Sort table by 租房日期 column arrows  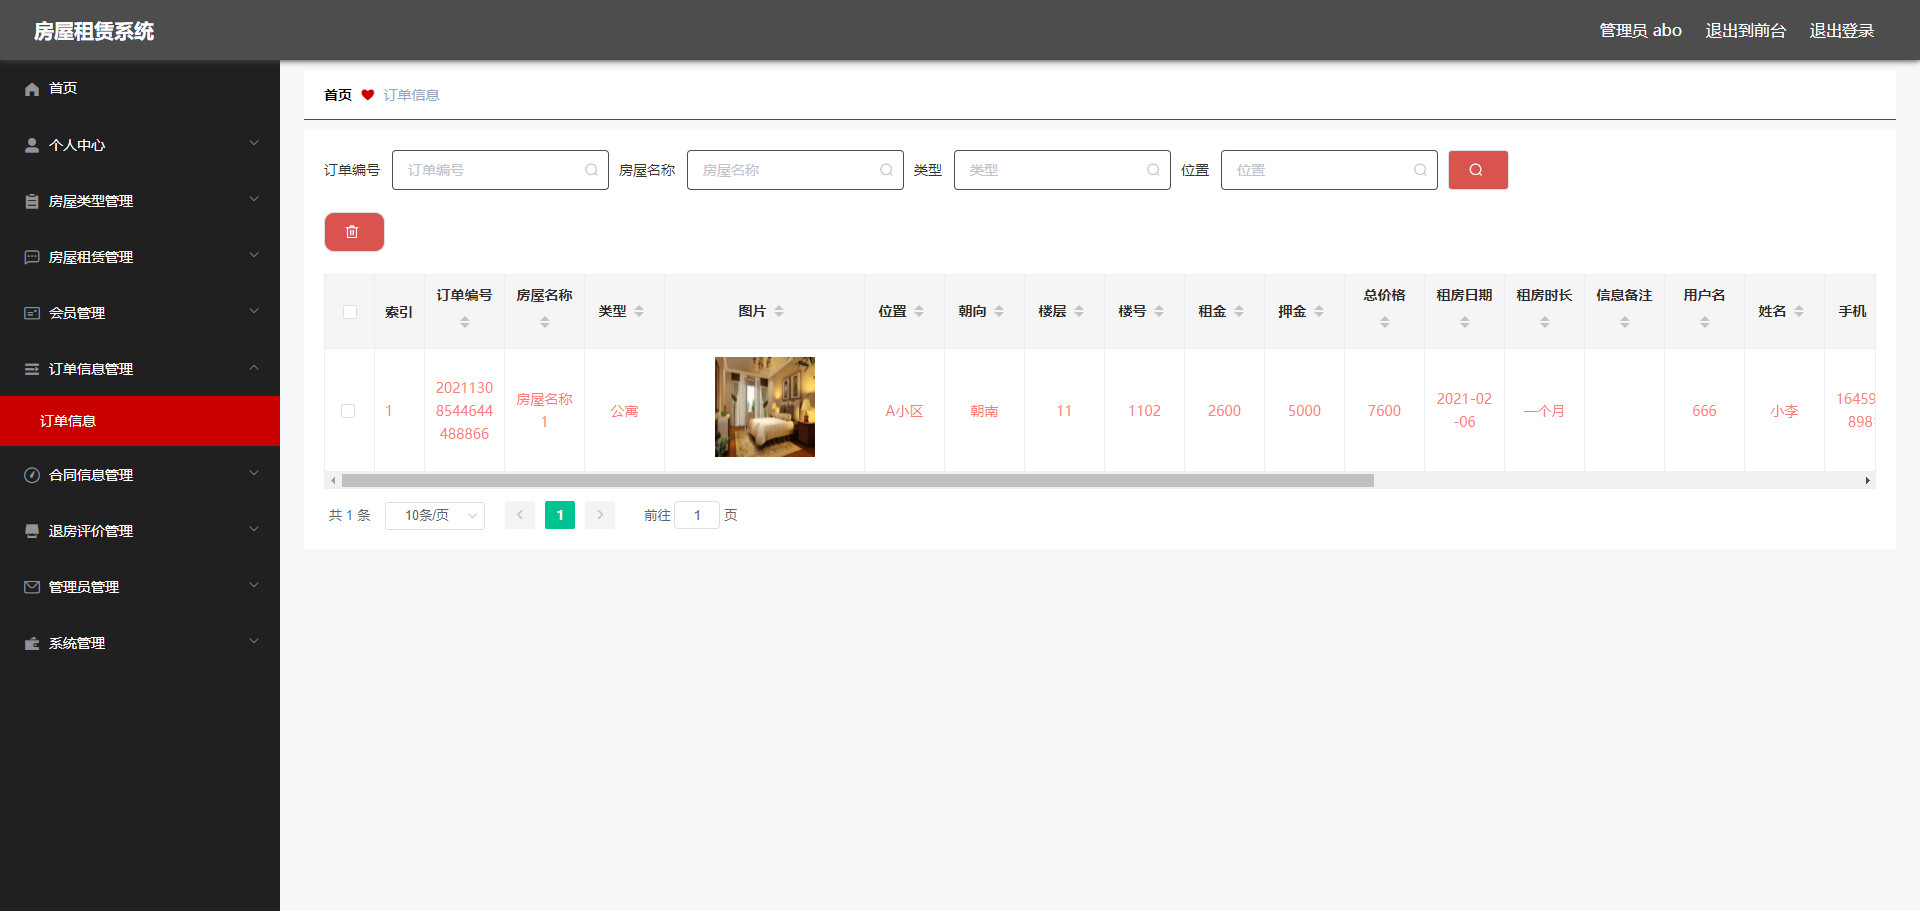click(x=1465, y=322)
